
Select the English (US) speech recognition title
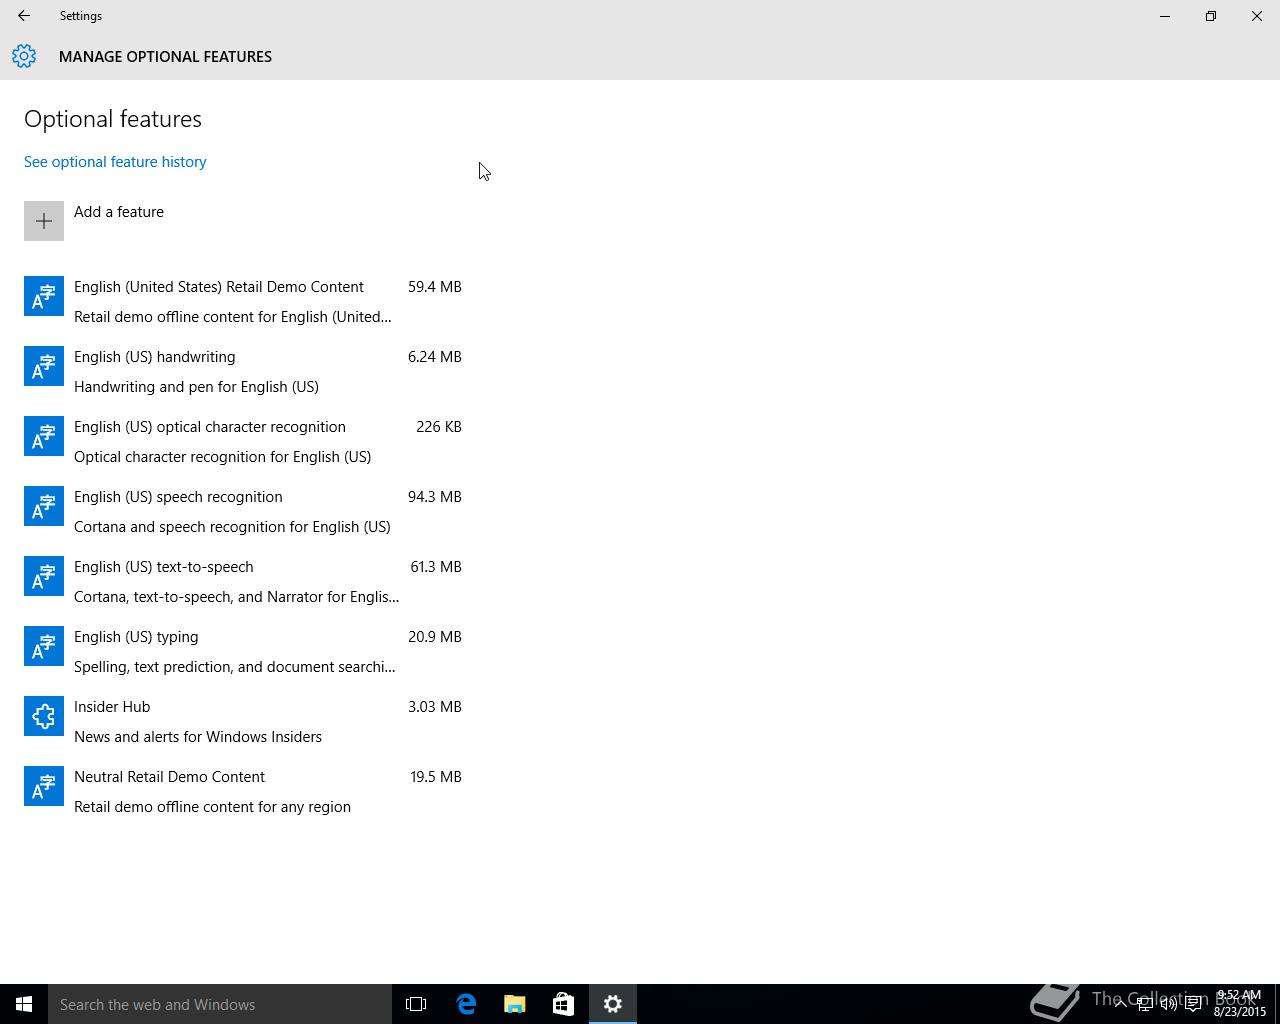click(x=178, y=497)
